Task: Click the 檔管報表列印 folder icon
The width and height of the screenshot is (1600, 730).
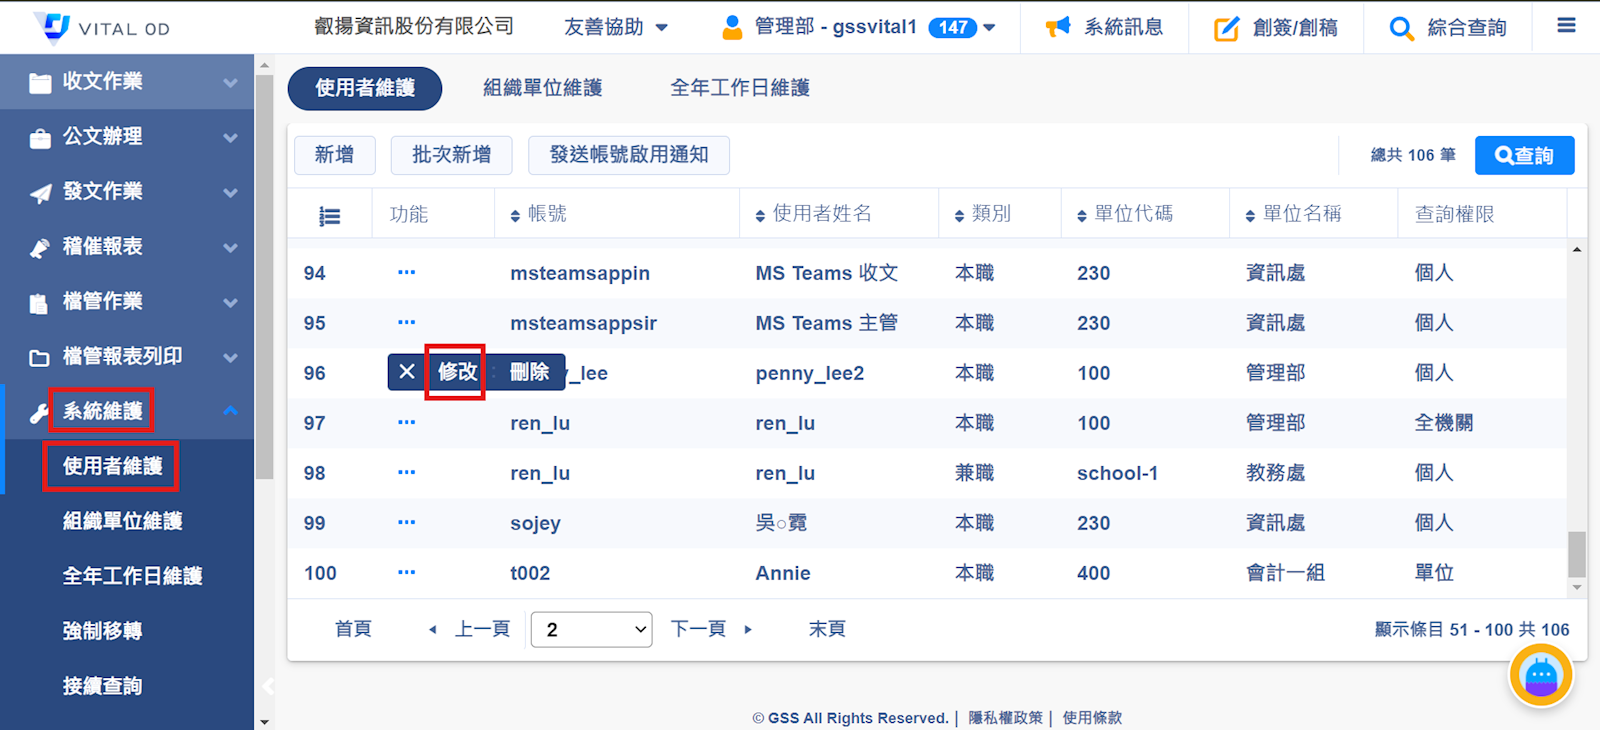Action: tap(40, 358)
